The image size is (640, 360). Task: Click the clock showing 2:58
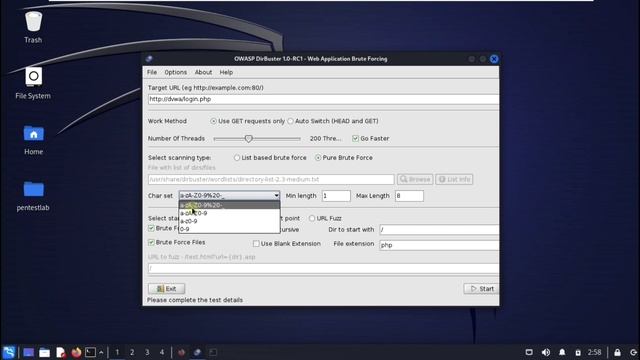(x=594, y=352)
